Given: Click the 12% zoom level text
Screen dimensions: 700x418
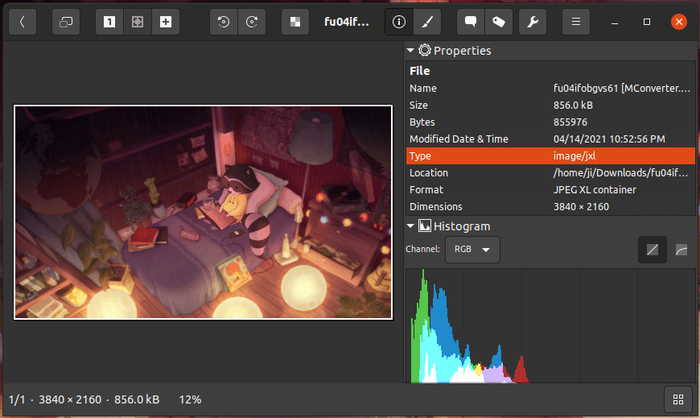Looking at the screenshot, I should point(190,400).
